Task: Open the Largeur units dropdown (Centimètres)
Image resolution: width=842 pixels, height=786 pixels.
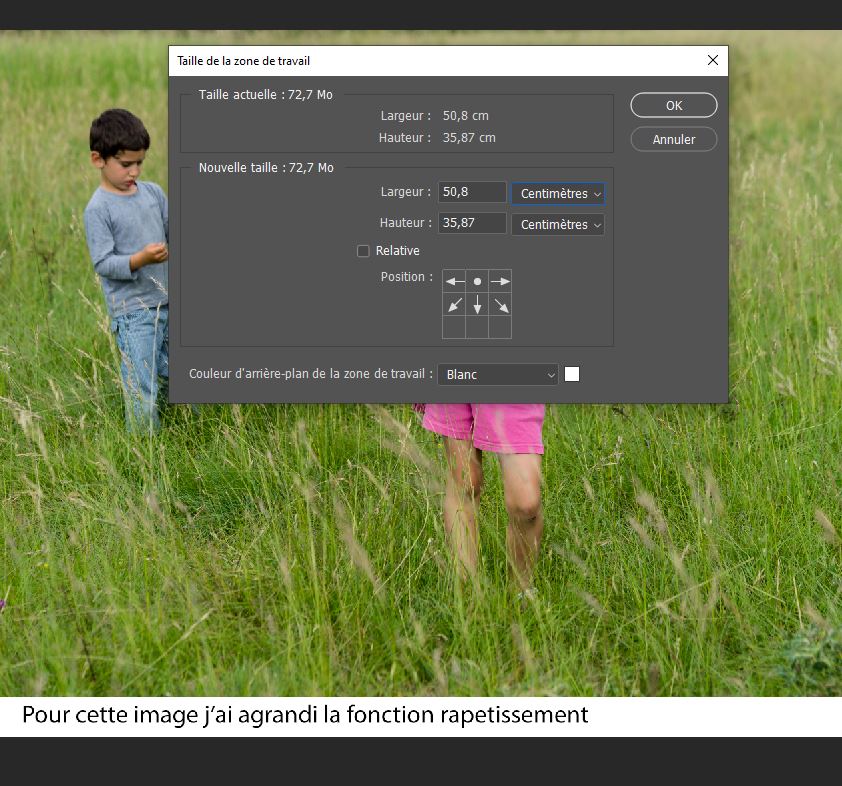Action: point(558,193)
